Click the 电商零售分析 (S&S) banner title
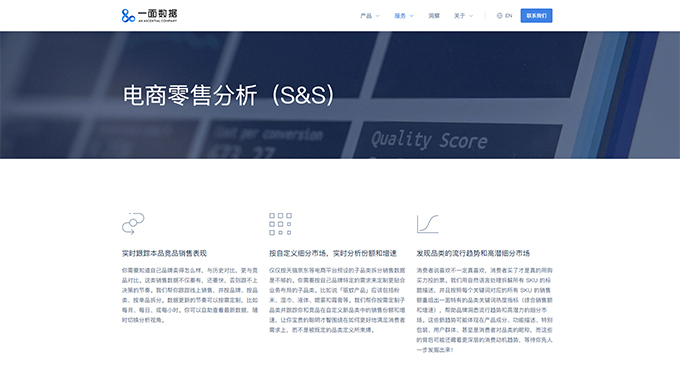This screenshot has width=680, height=383. click(x=229, y=95)
